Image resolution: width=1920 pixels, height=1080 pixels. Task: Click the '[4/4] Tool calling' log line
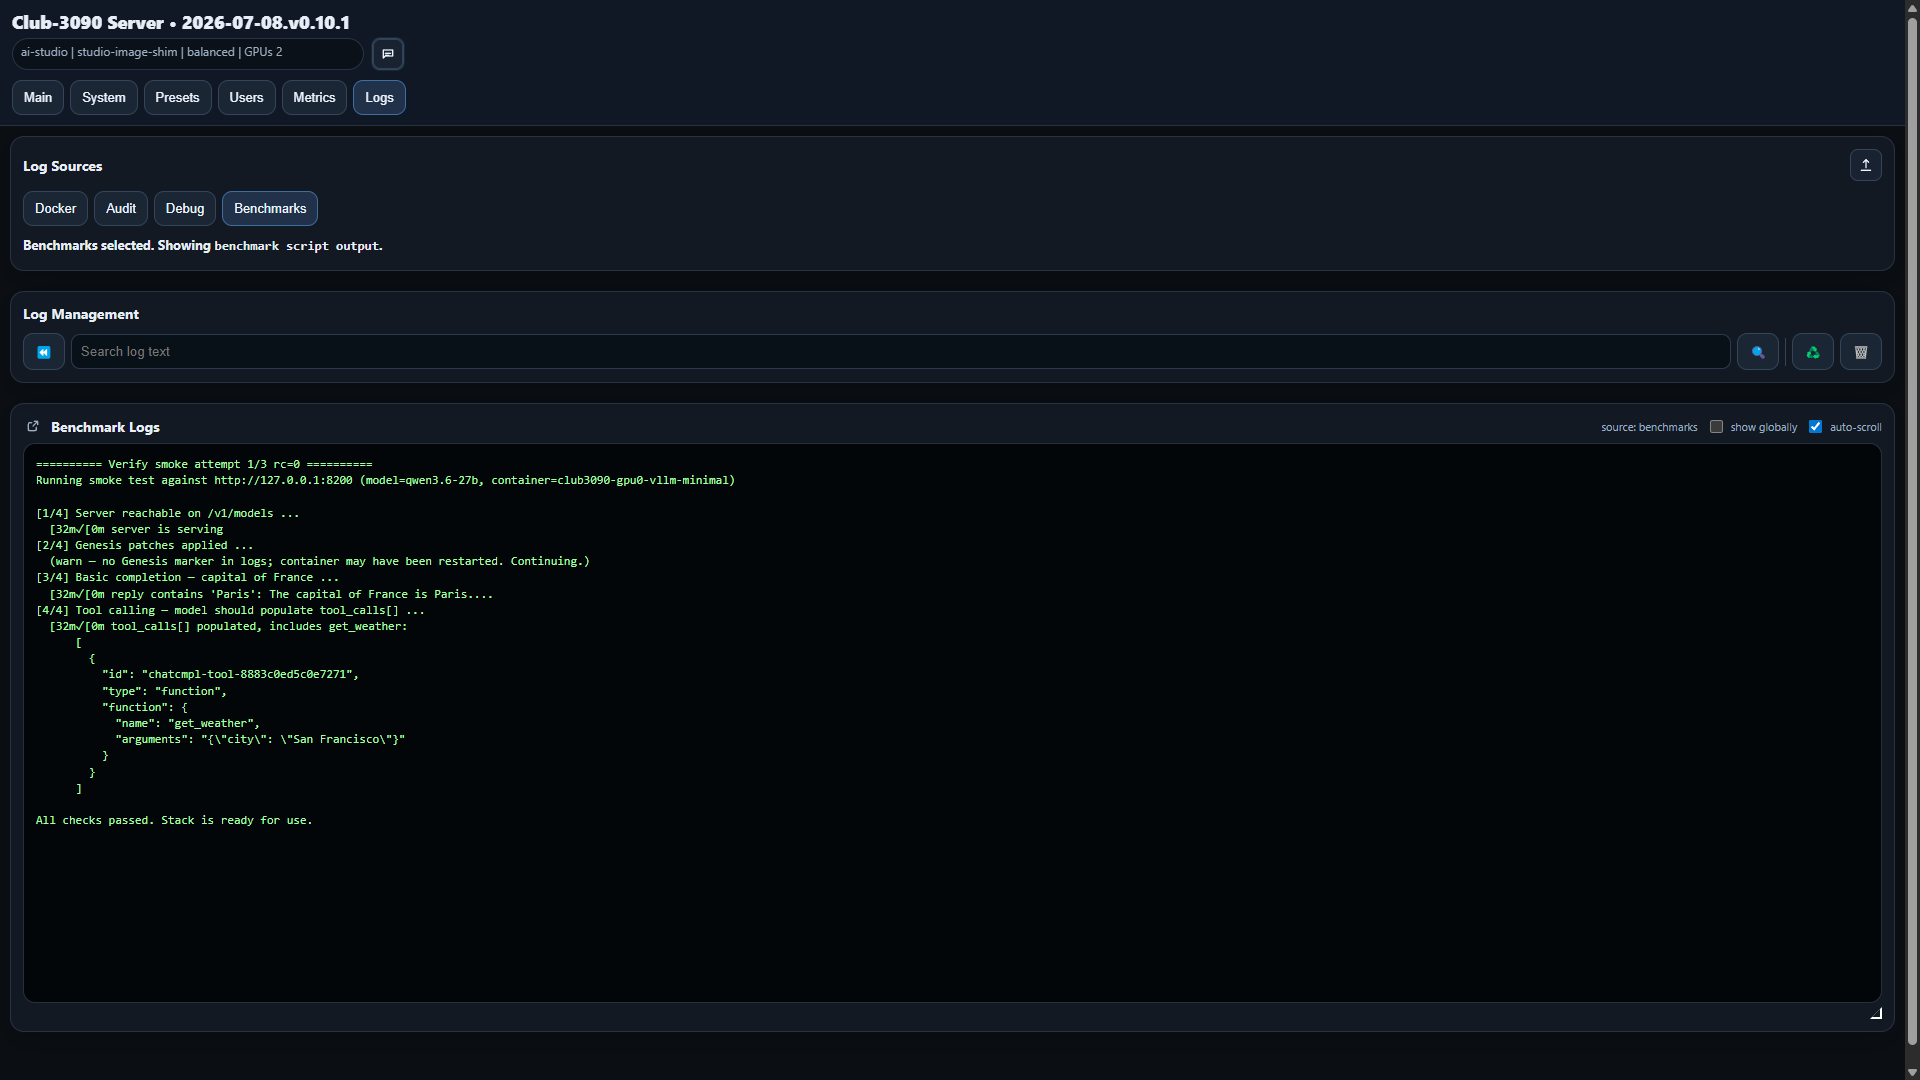pyautogui.click(x=231, y=611)
